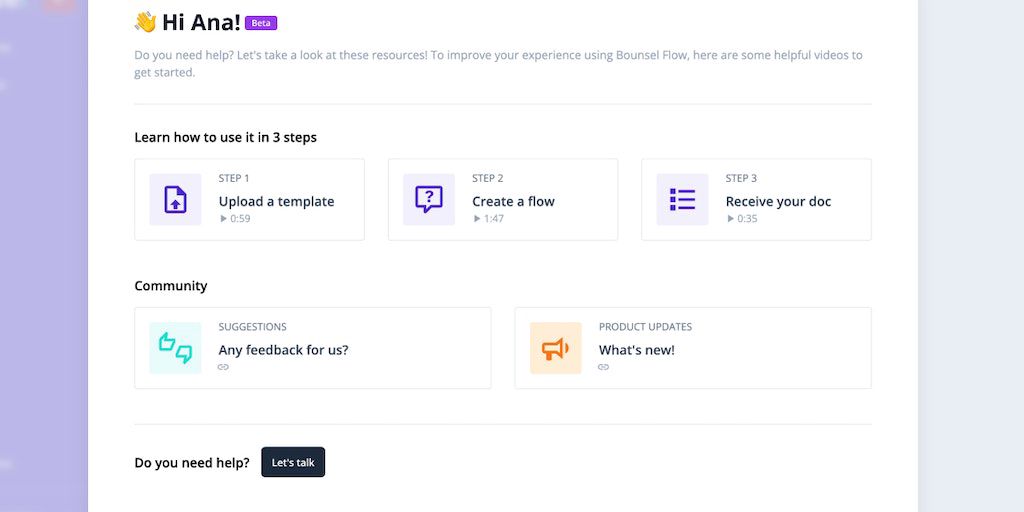Viewport: 1024px width, 512px height.
Task: Select the Product Updates card label
Action: [x=645, y=327]
